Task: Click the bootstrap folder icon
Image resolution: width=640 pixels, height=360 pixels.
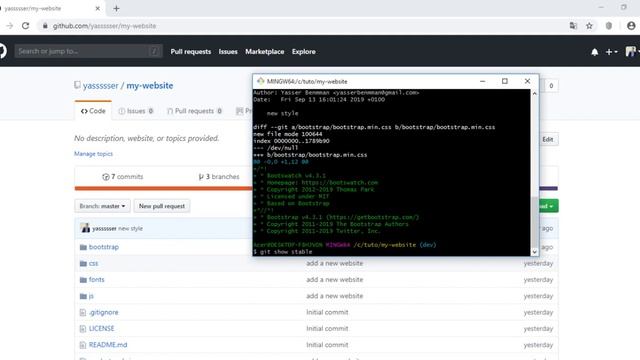Action: click(x=83, y=247)
